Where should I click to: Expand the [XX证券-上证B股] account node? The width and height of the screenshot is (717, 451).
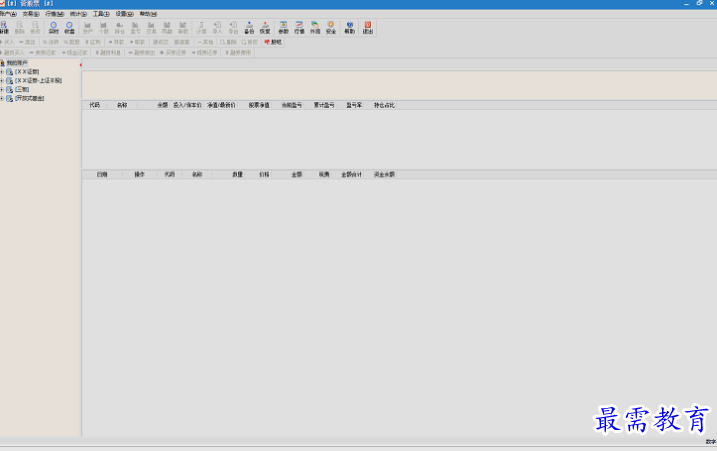[2, 81]
